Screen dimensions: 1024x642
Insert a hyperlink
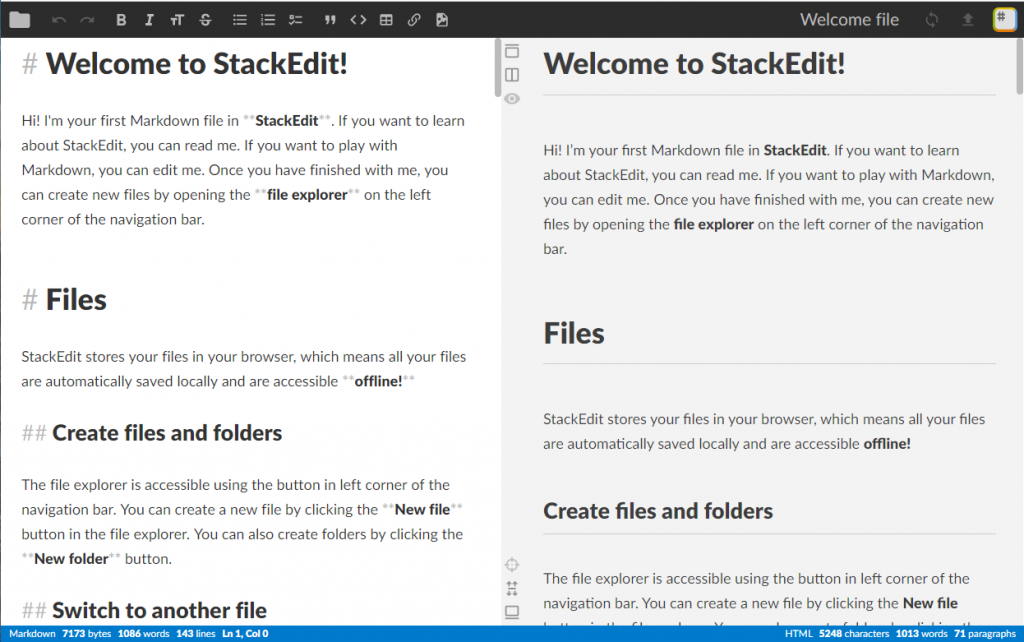tap(414, 20)
